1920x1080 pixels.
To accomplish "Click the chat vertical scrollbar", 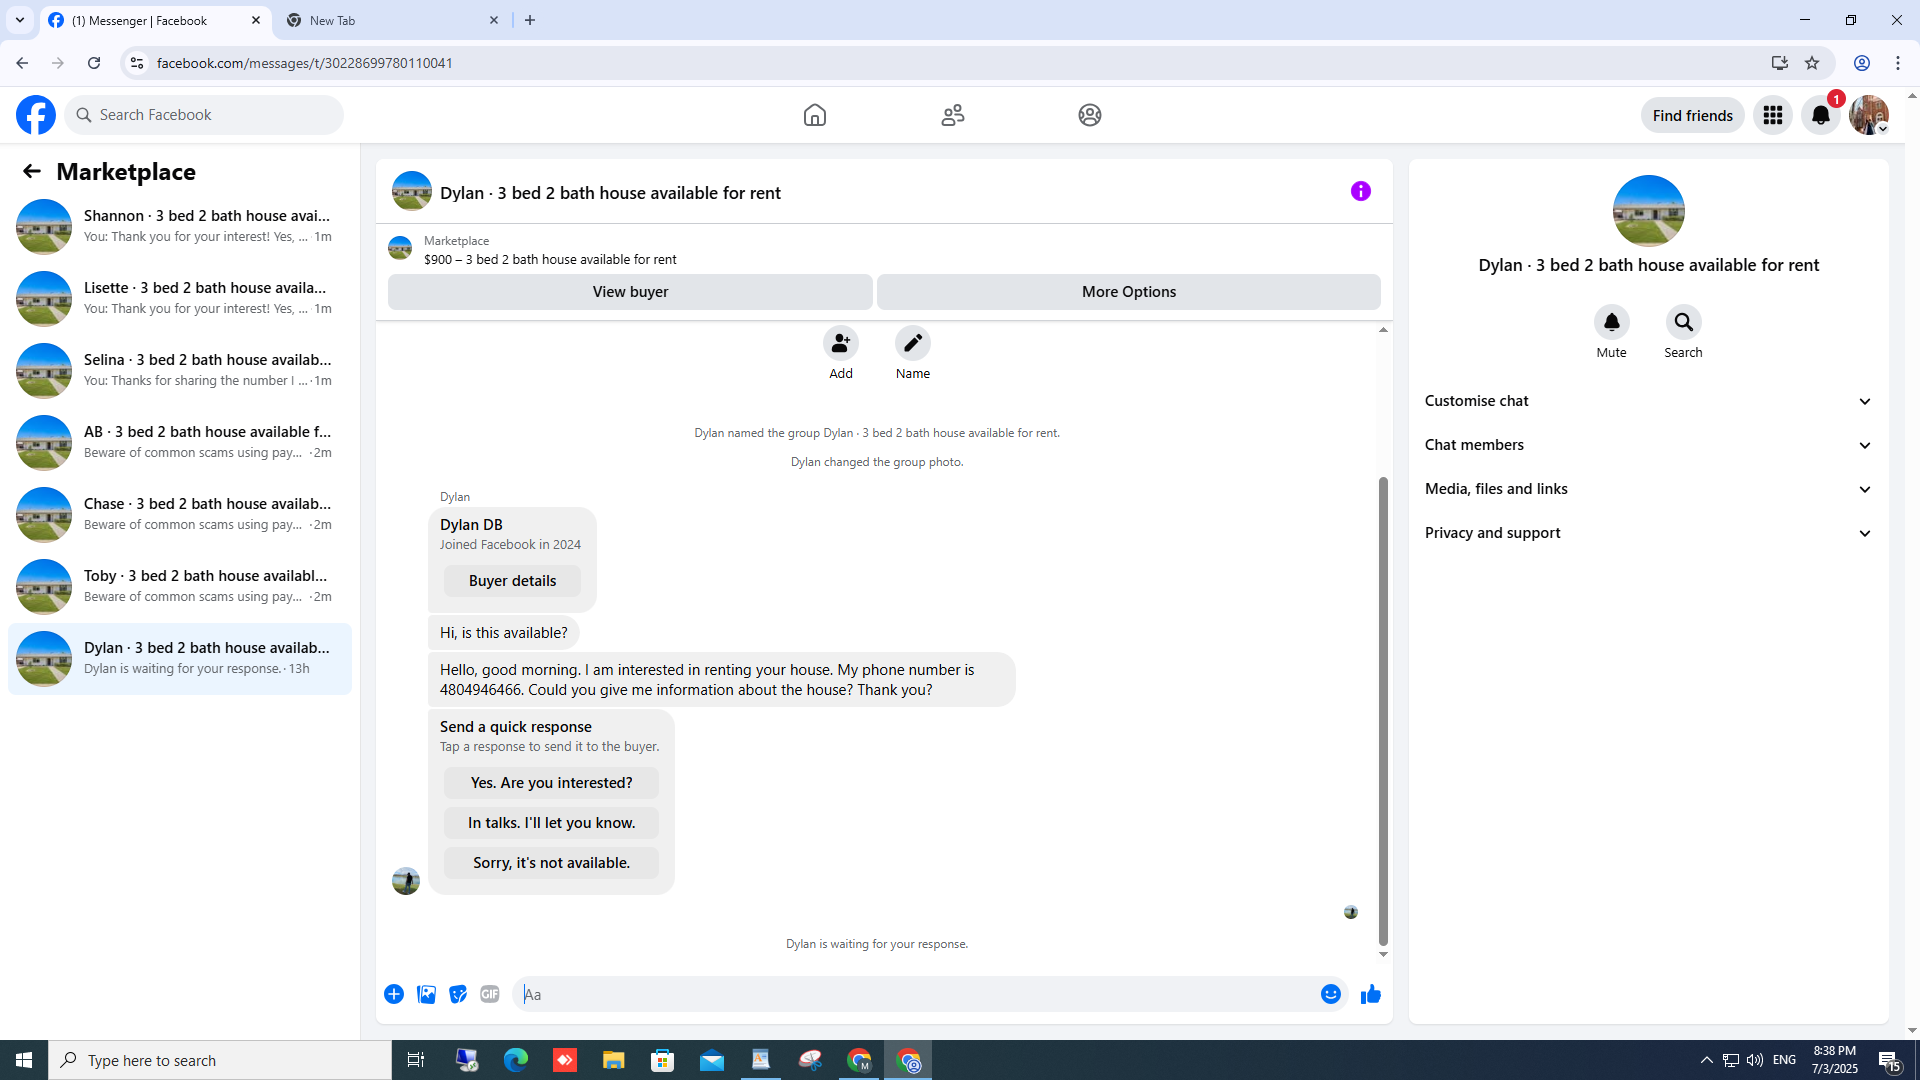I will click(1383, 710).
